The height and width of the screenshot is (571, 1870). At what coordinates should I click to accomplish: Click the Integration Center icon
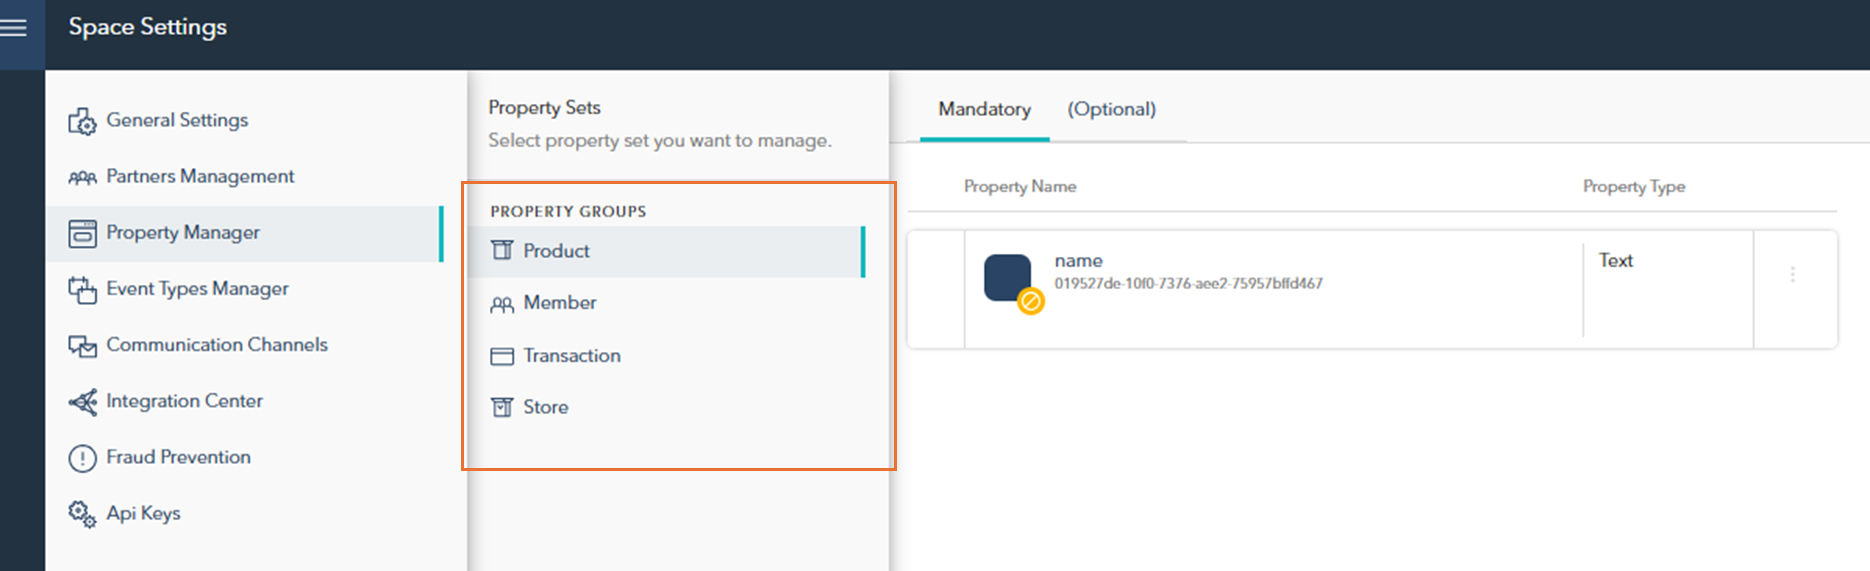pos(82,402)
